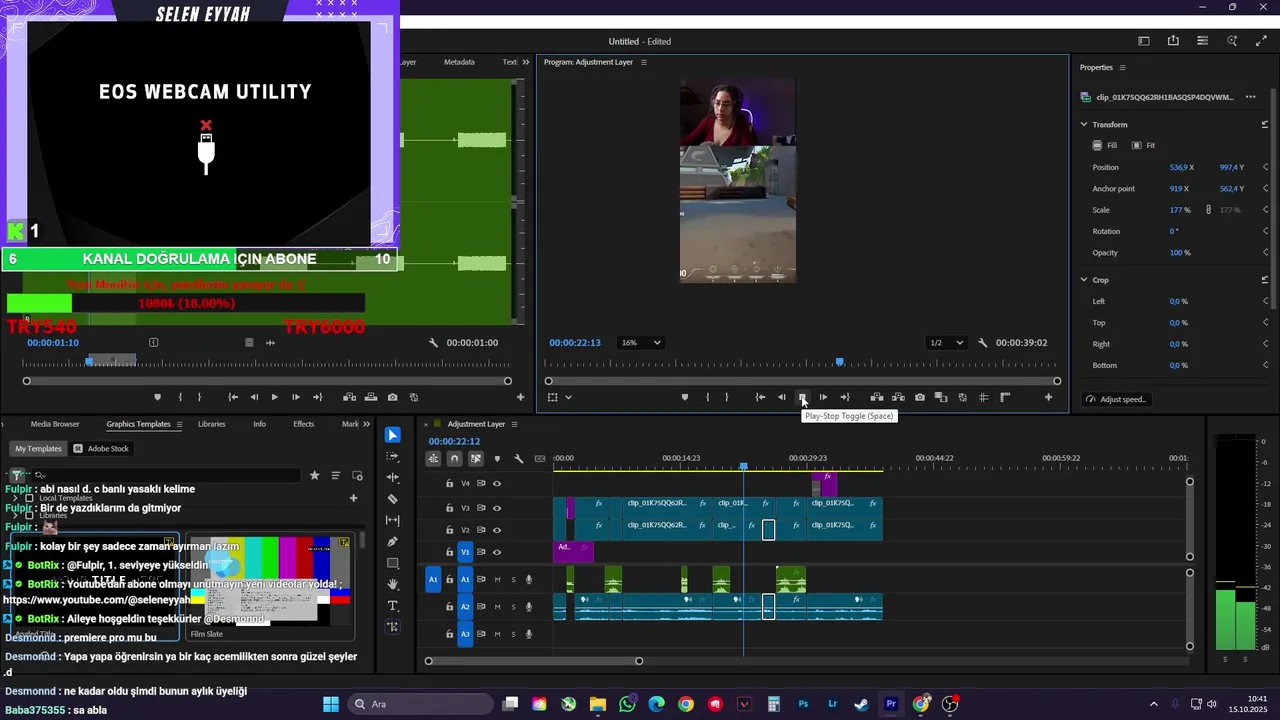Toggle linked selection in timeline
Screen dimensions: 1280x720
pyautogui.click(x=475, y=459)
